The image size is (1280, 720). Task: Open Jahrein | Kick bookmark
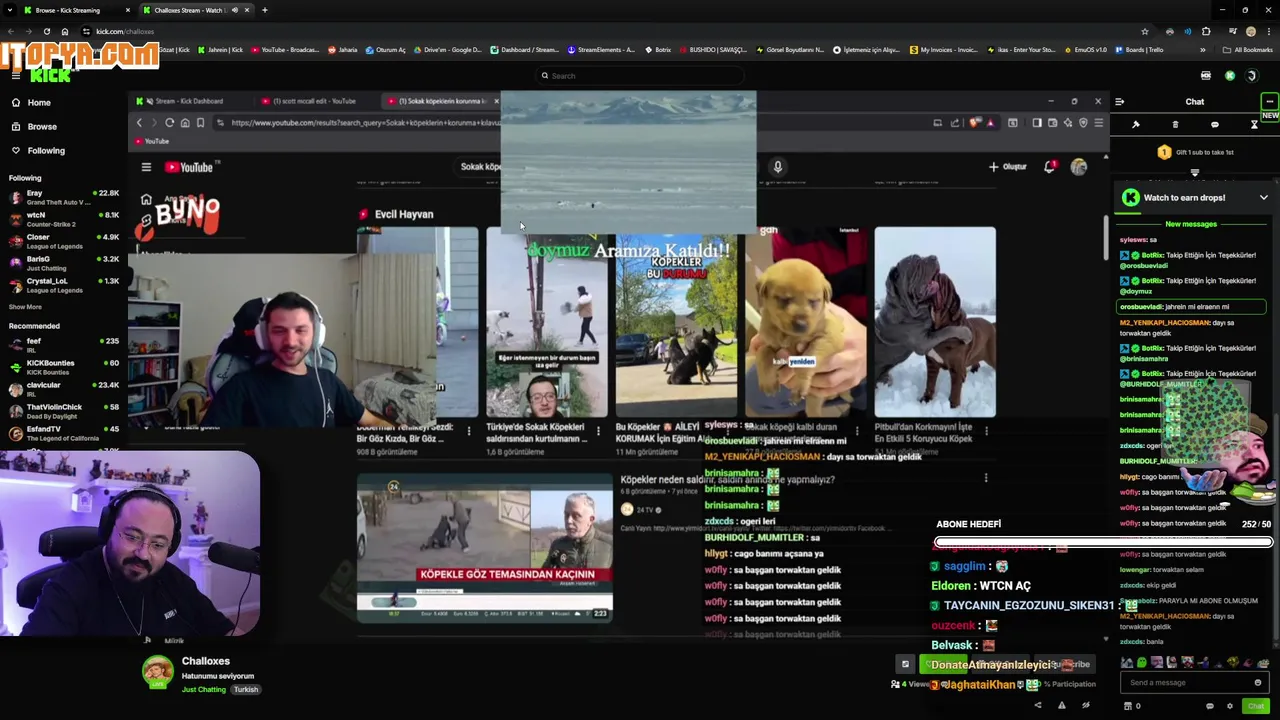[220, 50]
